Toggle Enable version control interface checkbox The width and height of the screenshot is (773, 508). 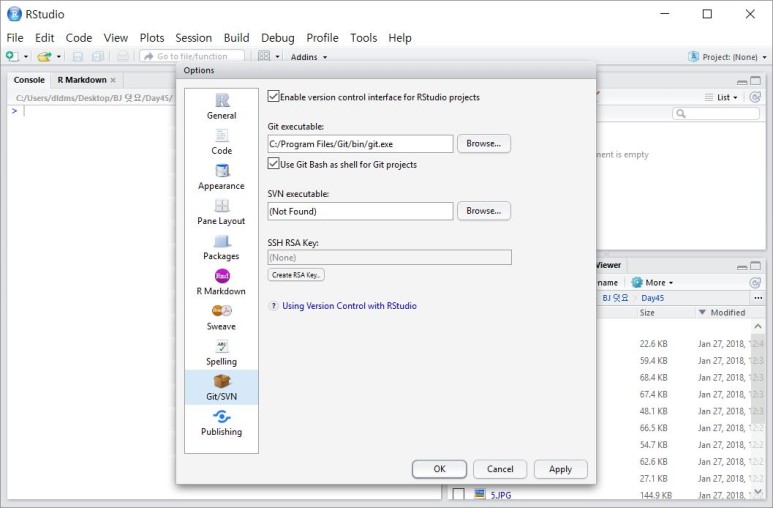coord(274,96)
